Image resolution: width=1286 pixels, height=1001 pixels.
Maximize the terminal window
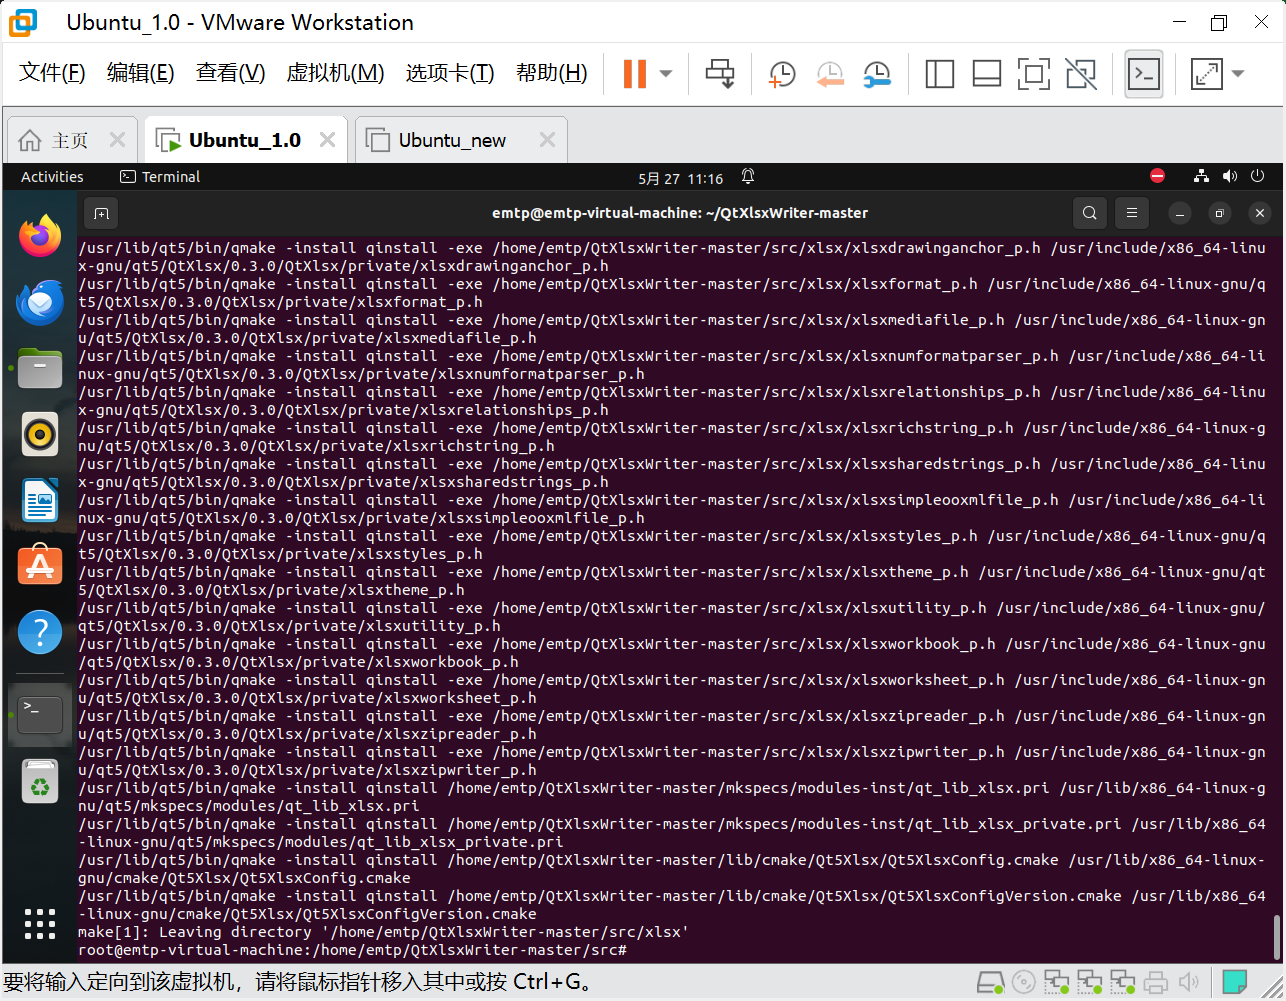(x=1219, y=213)
